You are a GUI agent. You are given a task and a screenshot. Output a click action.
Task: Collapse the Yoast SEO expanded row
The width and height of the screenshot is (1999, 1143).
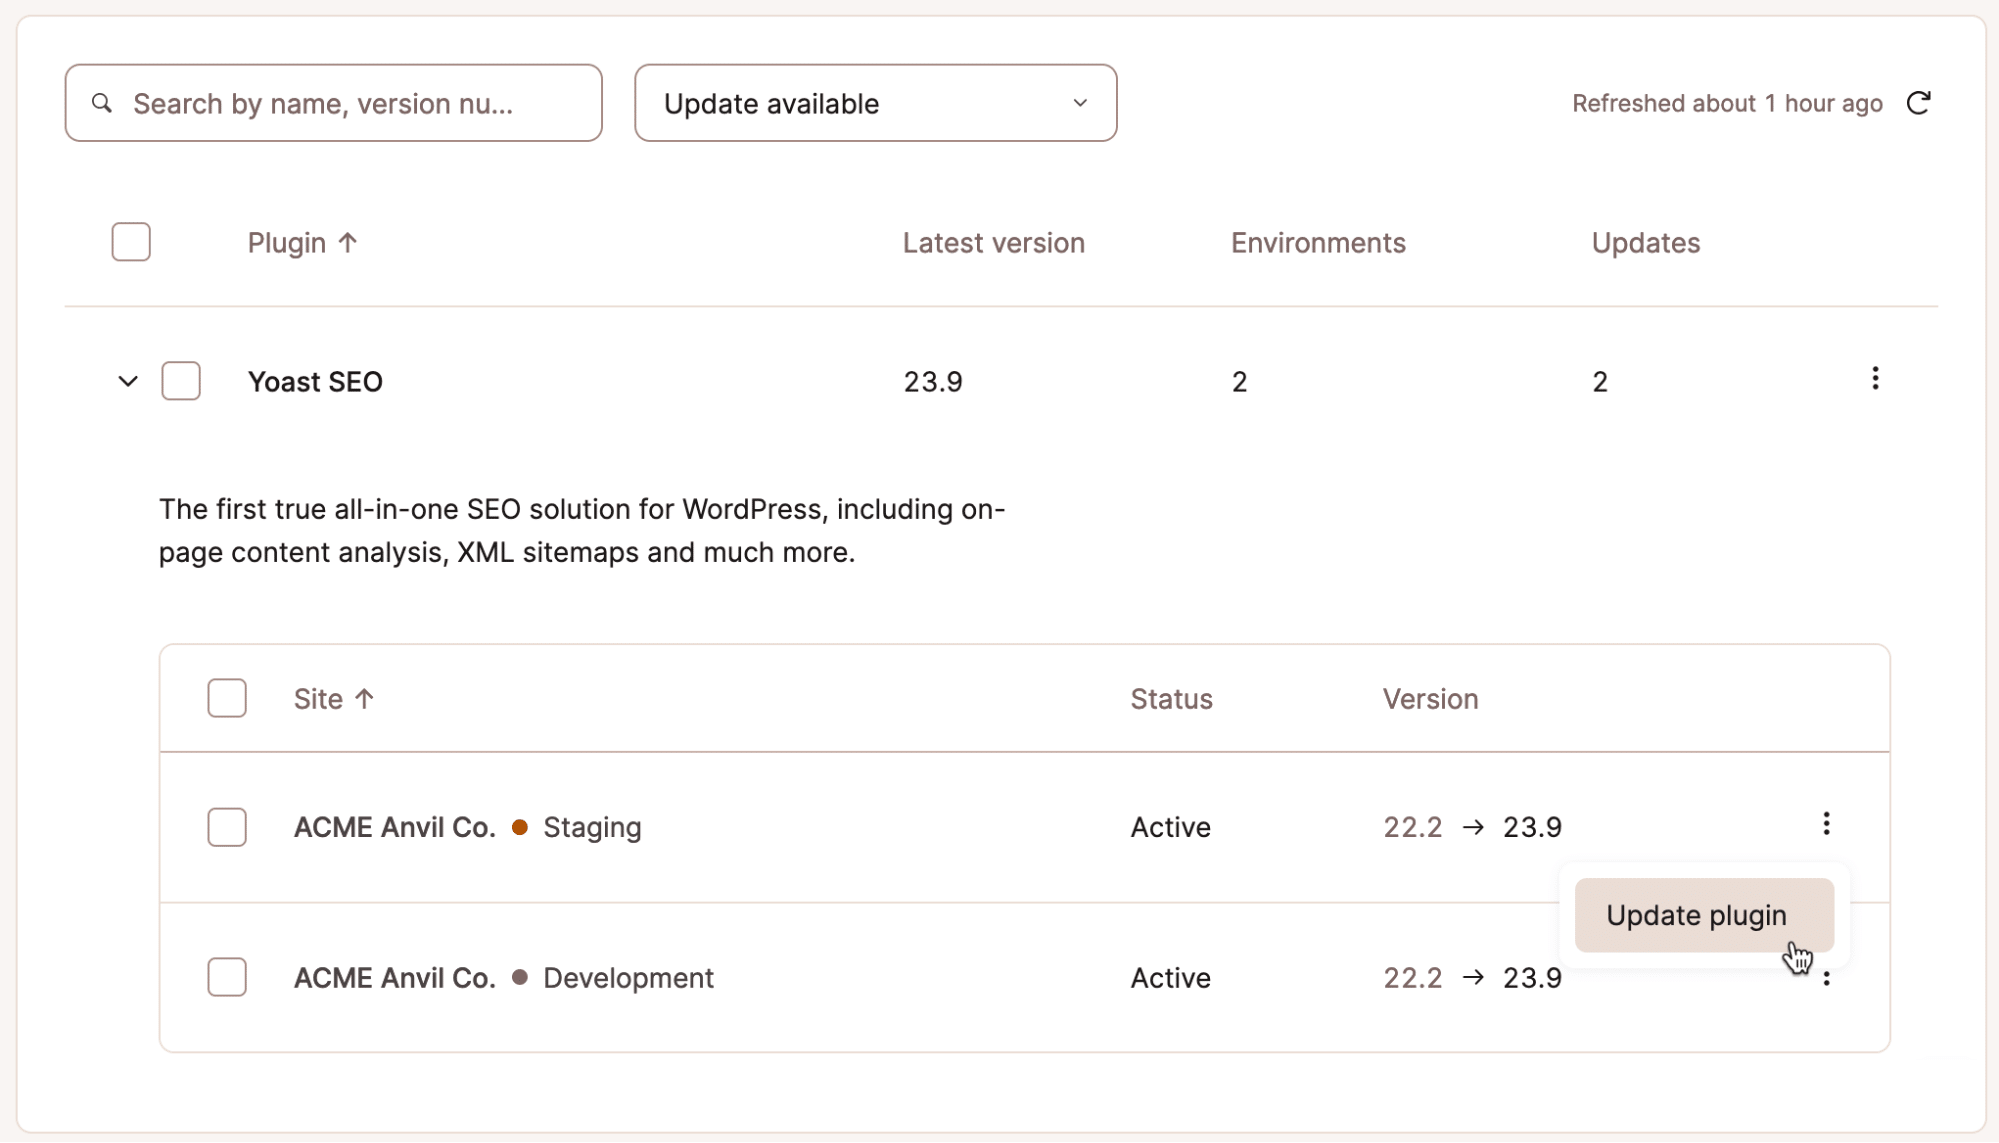129,381
